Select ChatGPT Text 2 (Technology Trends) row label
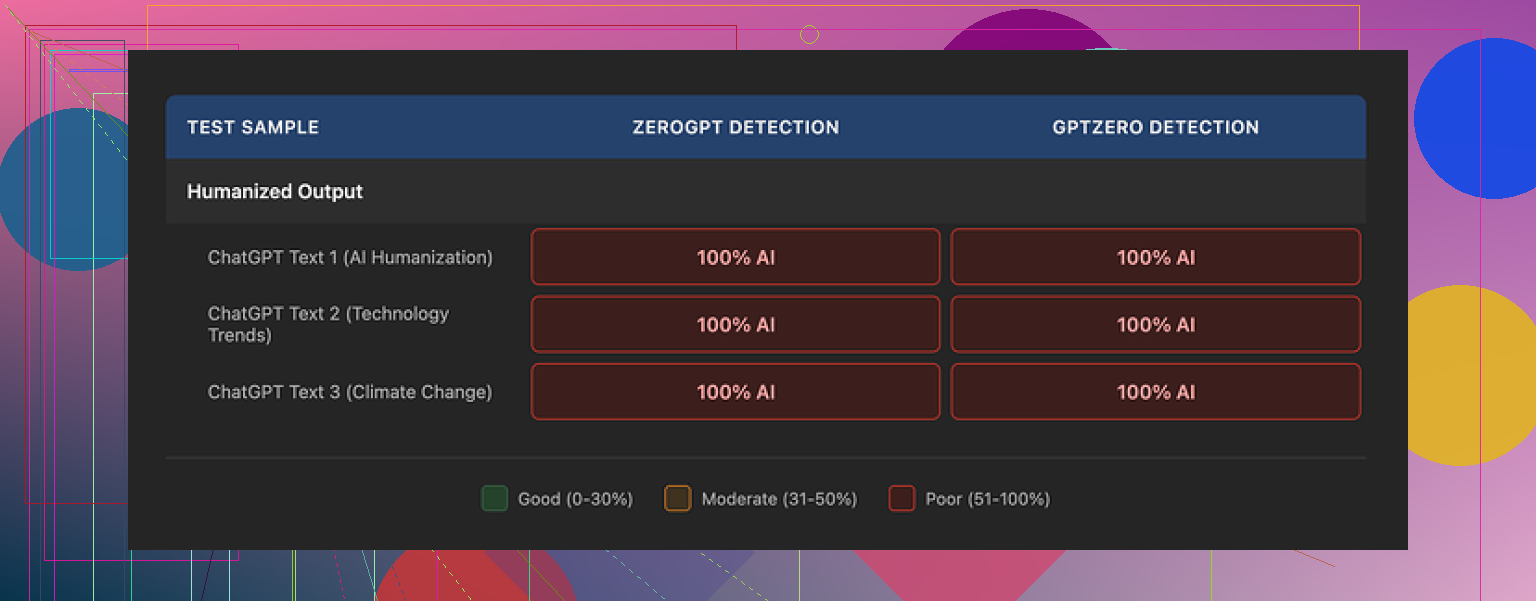 tap(328, 324)
